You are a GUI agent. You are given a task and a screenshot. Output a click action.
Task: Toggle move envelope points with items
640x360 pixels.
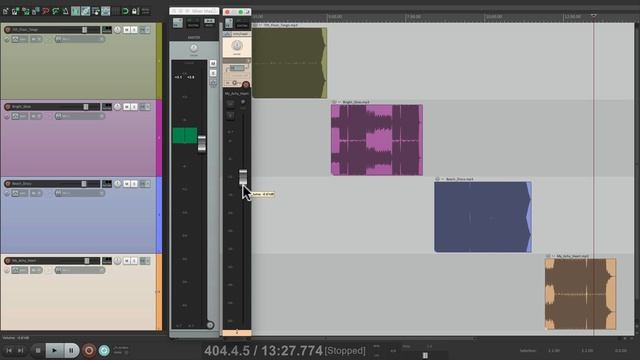pos(105,11)
